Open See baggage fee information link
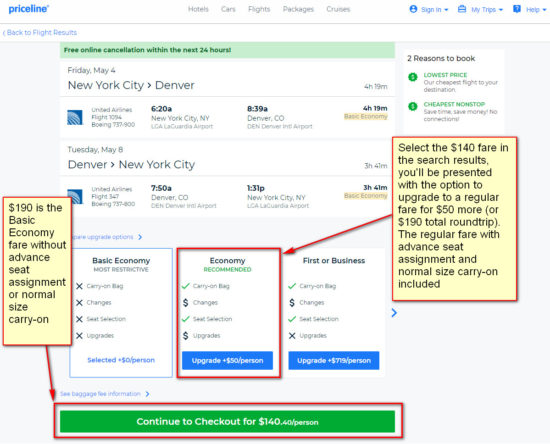The image size is (550, 444). [x=100, y=394]
